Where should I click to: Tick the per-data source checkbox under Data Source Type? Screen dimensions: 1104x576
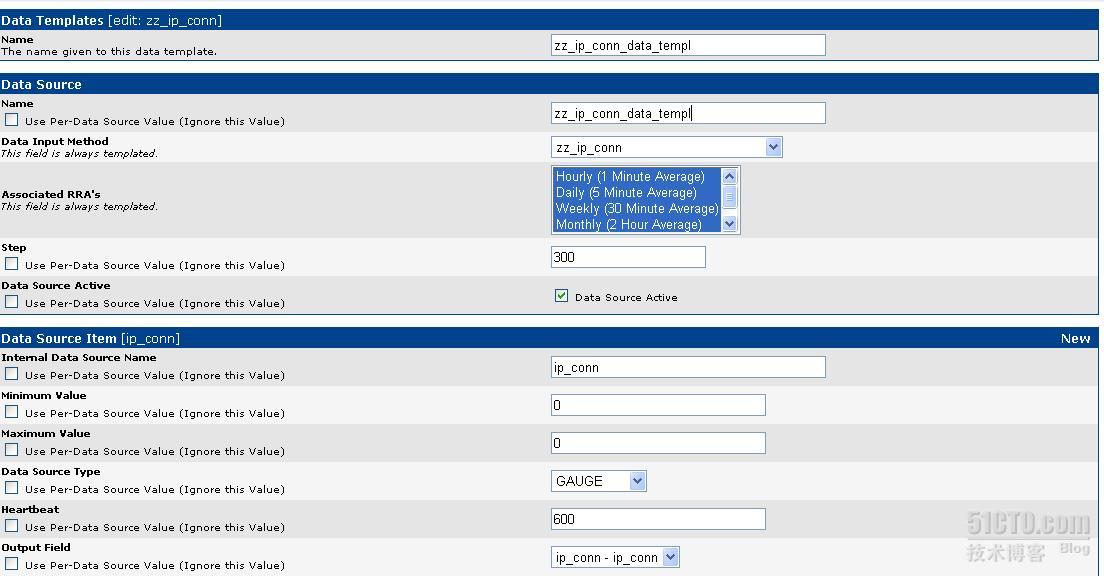[x=11, y=488]
